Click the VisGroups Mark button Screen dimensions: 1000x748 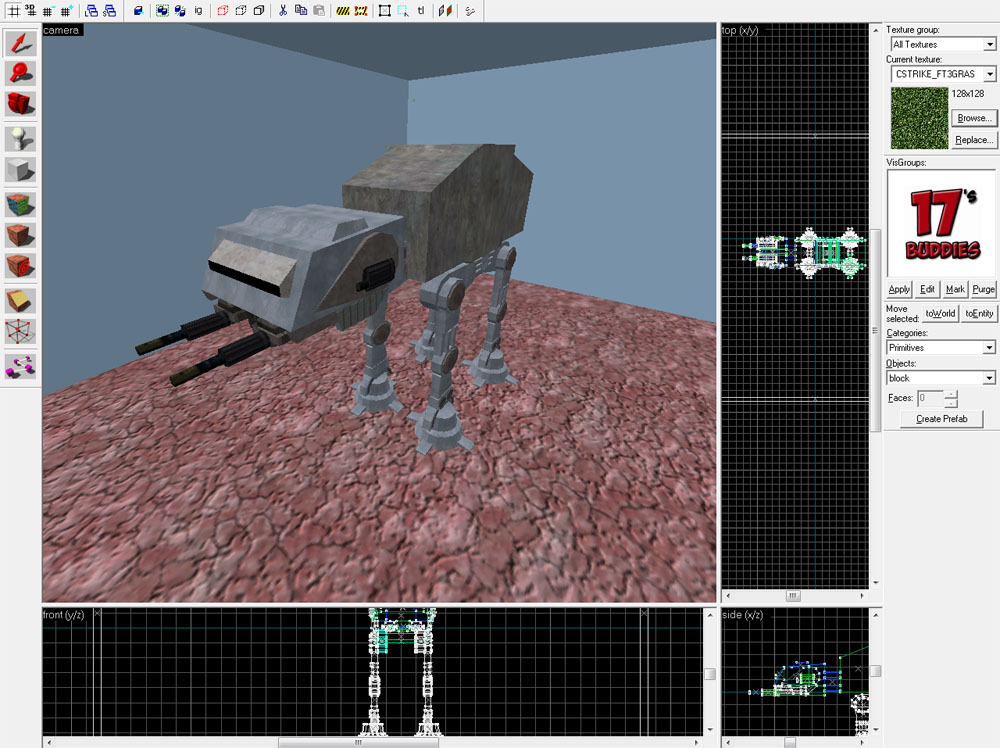pyautogui.click(x=955, y=289)
